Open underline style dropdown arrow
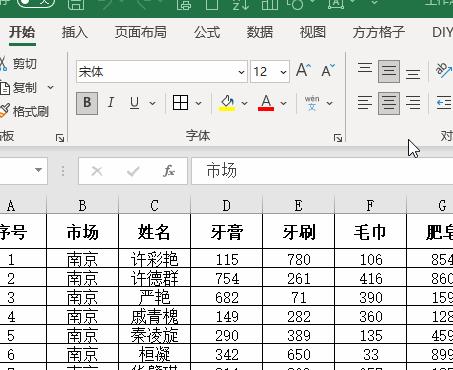The image size is (453, 370). pos(153,103)
